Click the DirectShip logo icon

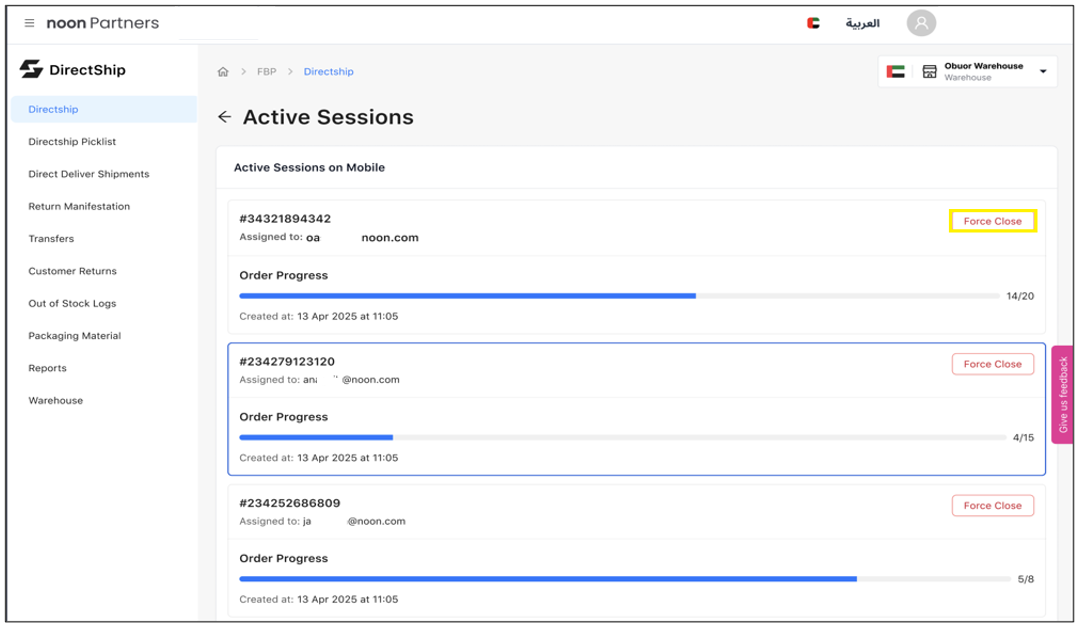point(32,70)
